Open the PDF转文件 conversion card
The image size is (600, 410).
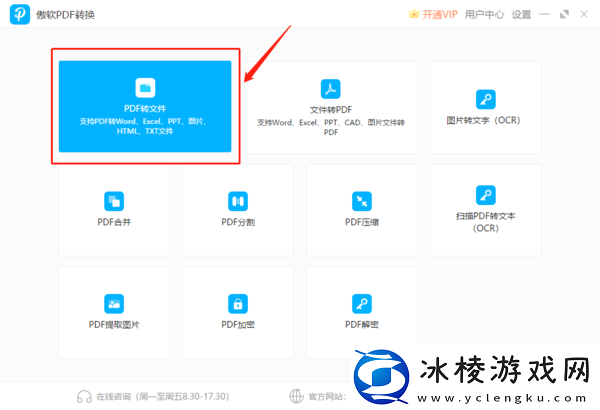point(145,106)
